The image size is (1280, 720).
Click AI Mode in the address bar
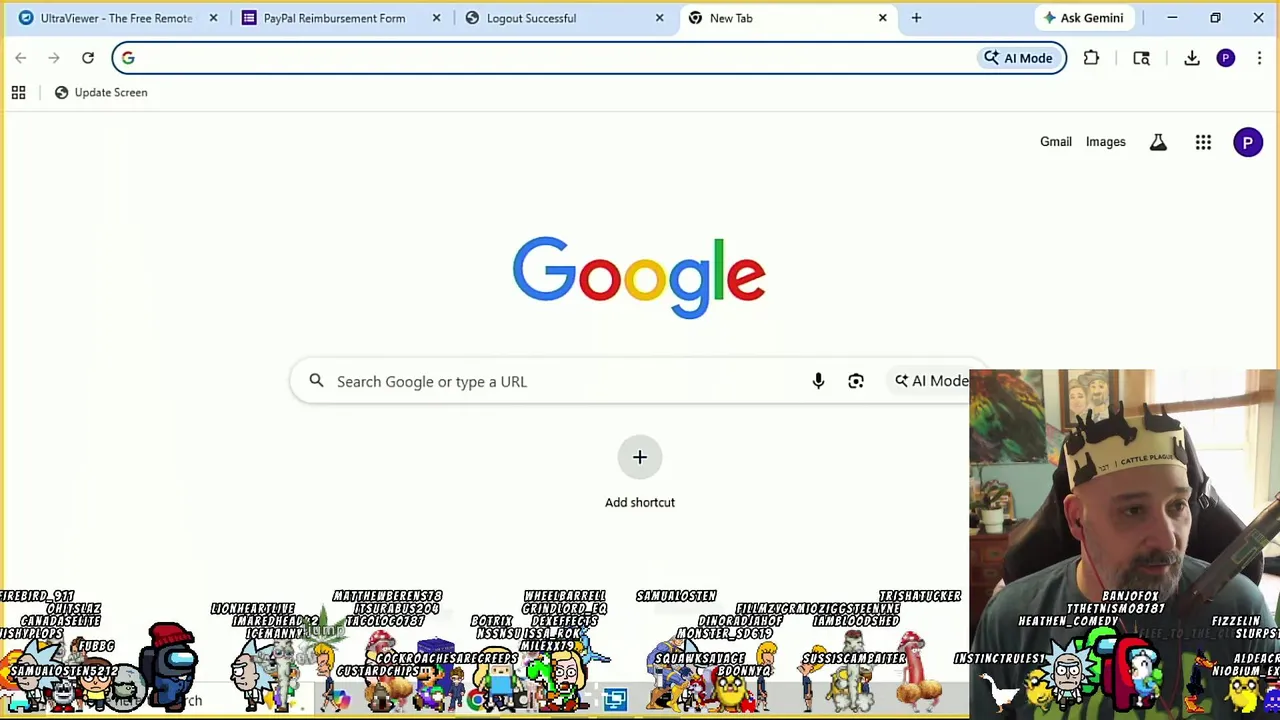(1018, 58)
